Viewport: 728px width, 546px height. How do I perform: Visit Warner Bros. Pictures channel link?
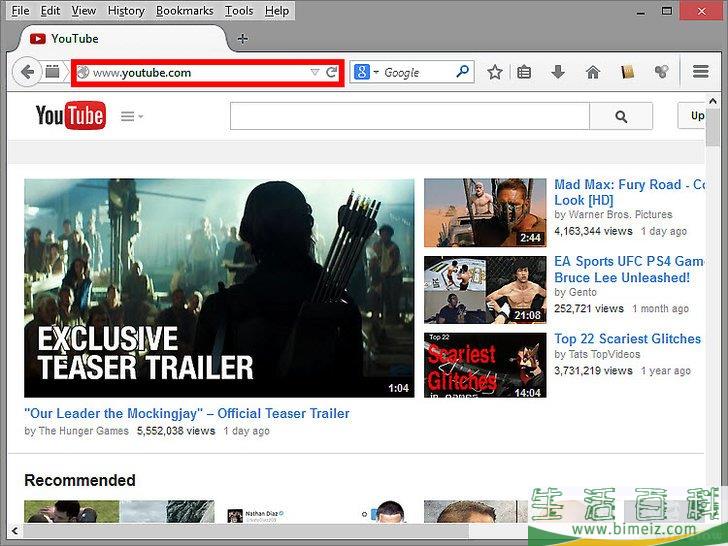pyautogui.click(x=620, y=214)
